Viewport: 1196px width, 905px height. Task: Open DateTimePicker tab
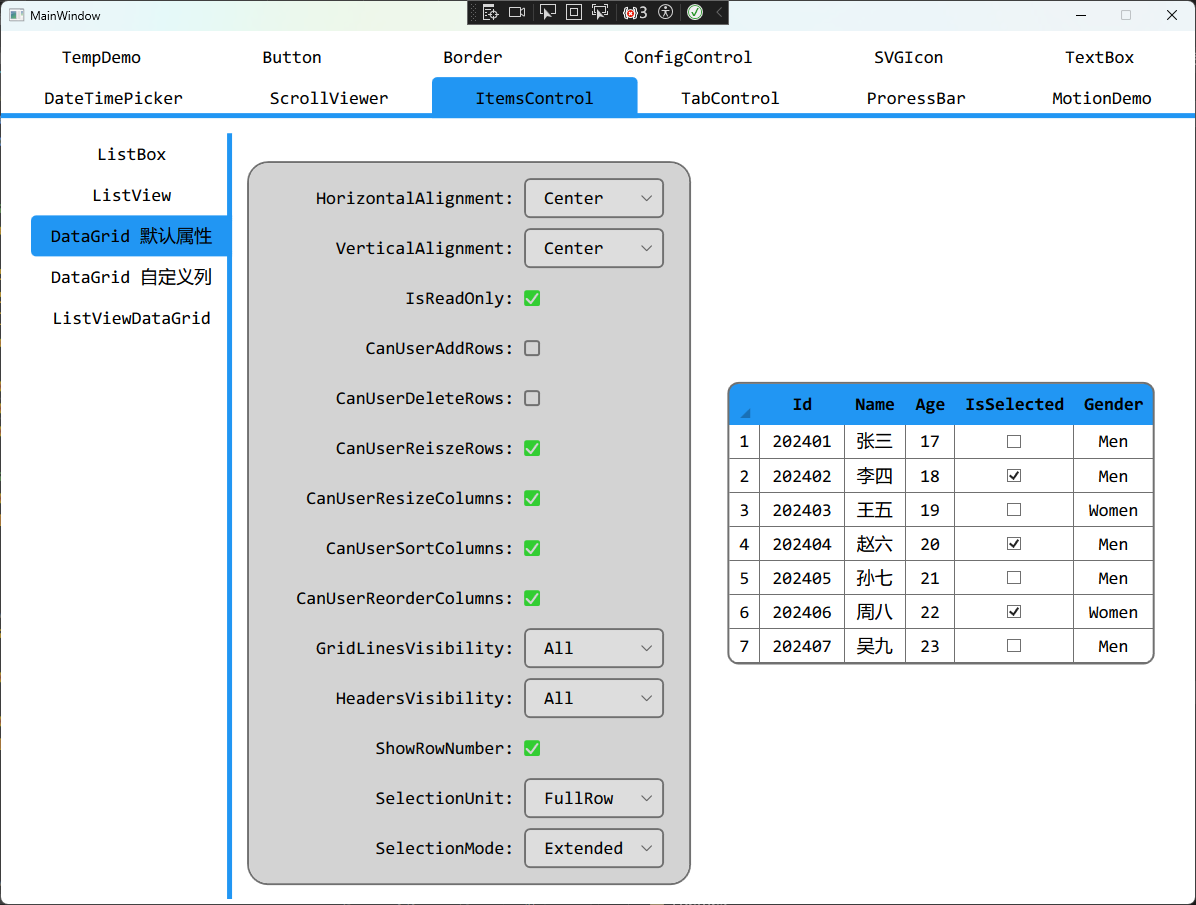114,98
